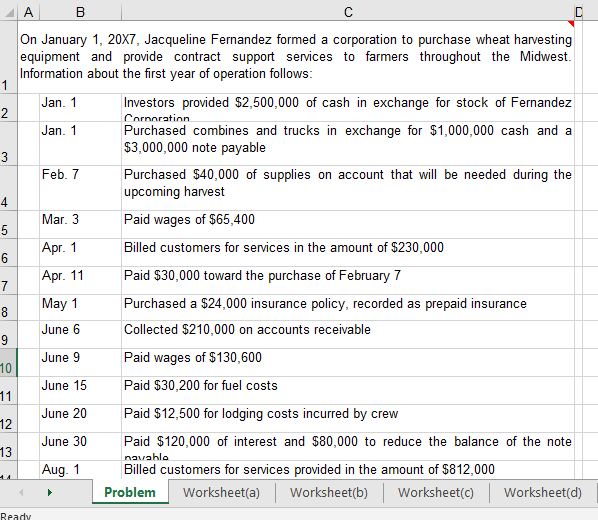Select row 13 header

click(x=8, y=446)
